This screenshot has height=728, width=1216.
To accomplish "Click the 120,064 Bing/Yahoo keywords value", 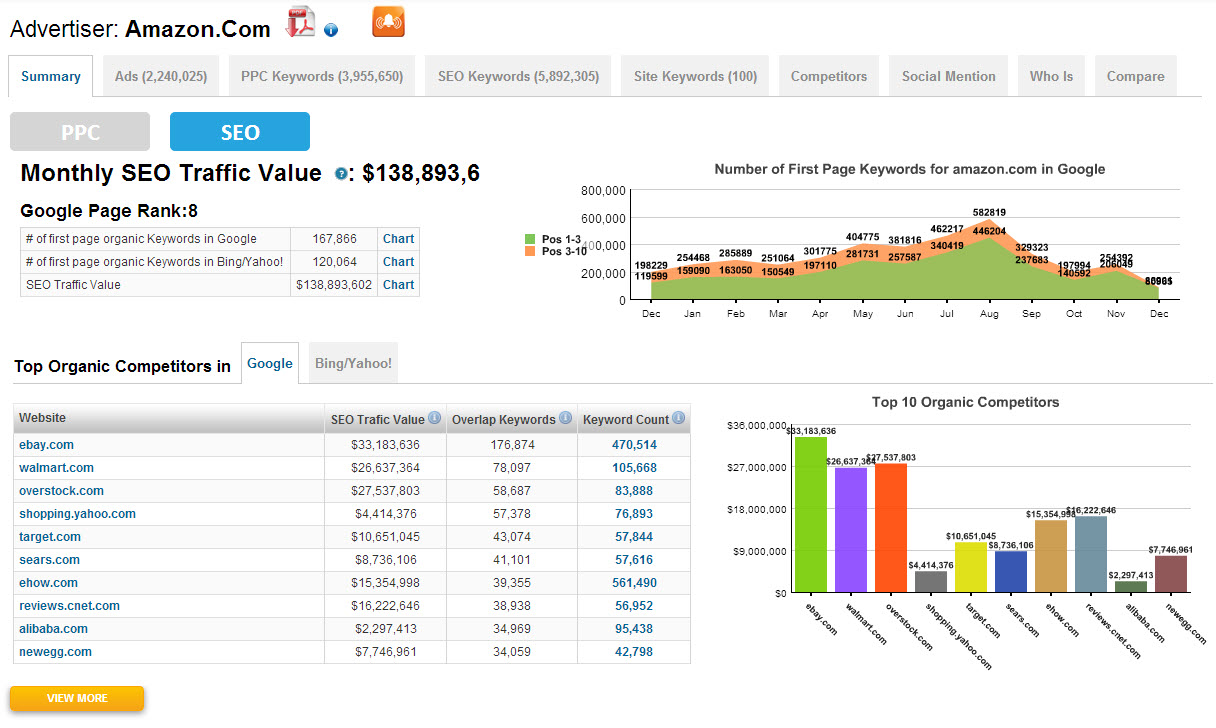I will 335,262.
